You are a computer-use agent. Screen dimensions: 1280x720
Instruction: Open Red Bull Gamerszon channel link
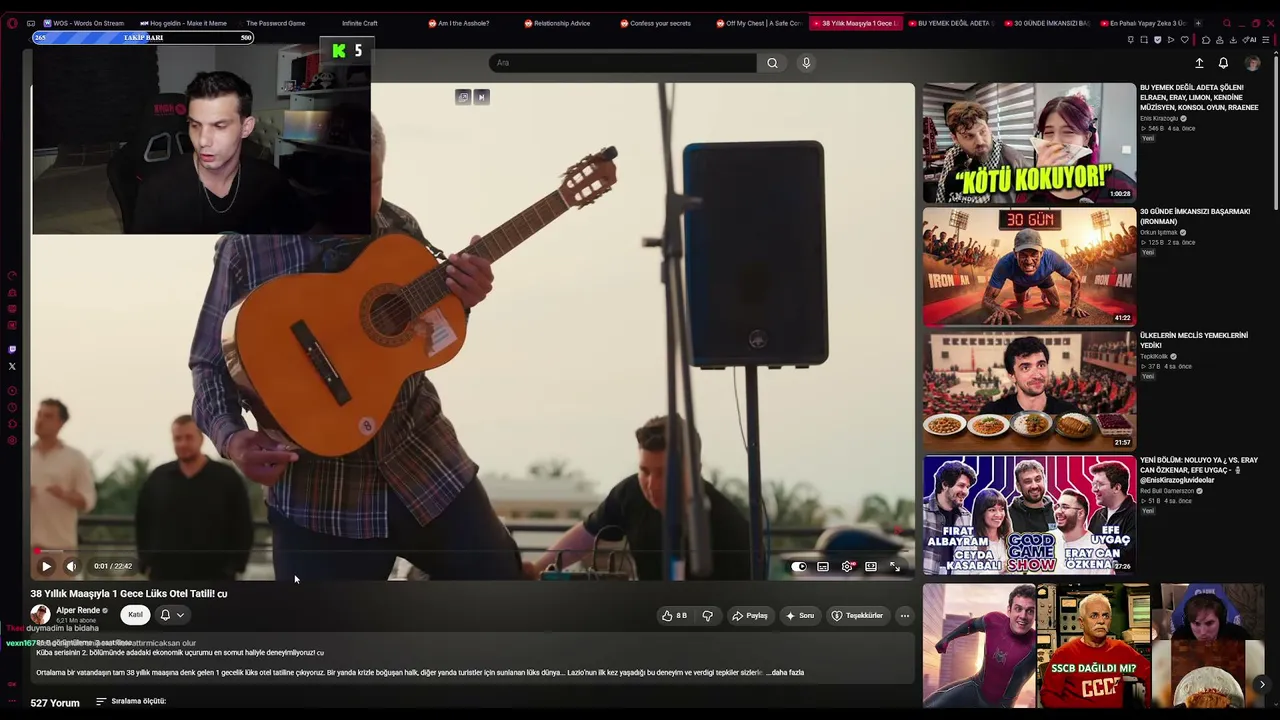coord(1168,491)
